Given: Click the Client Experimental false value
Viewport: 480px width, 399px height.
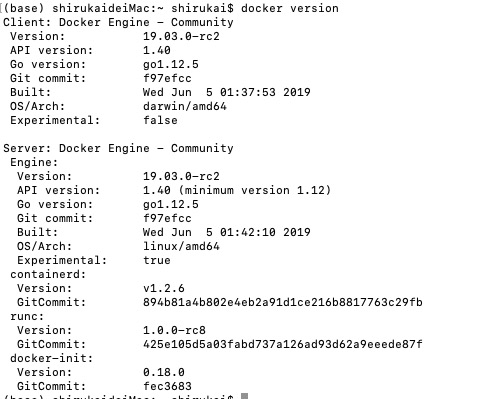Looking at the screenshot, I should 160,120.
